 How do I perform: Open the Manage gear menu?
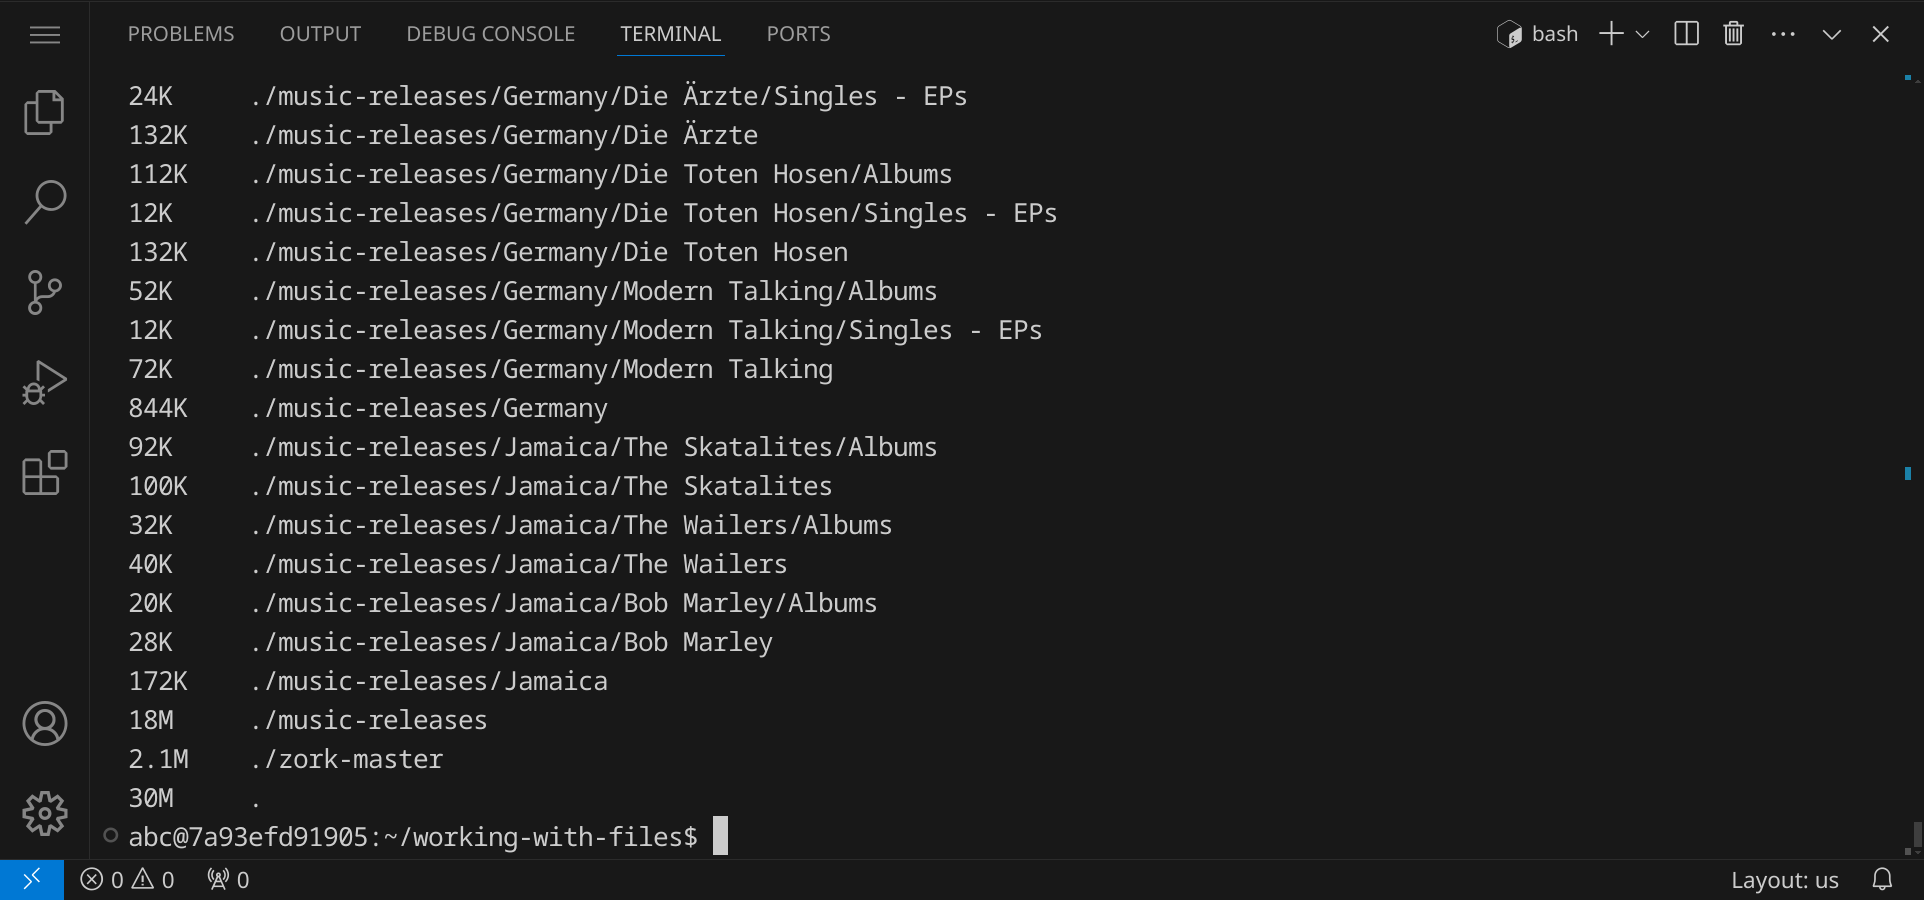[x=44, y=813]
